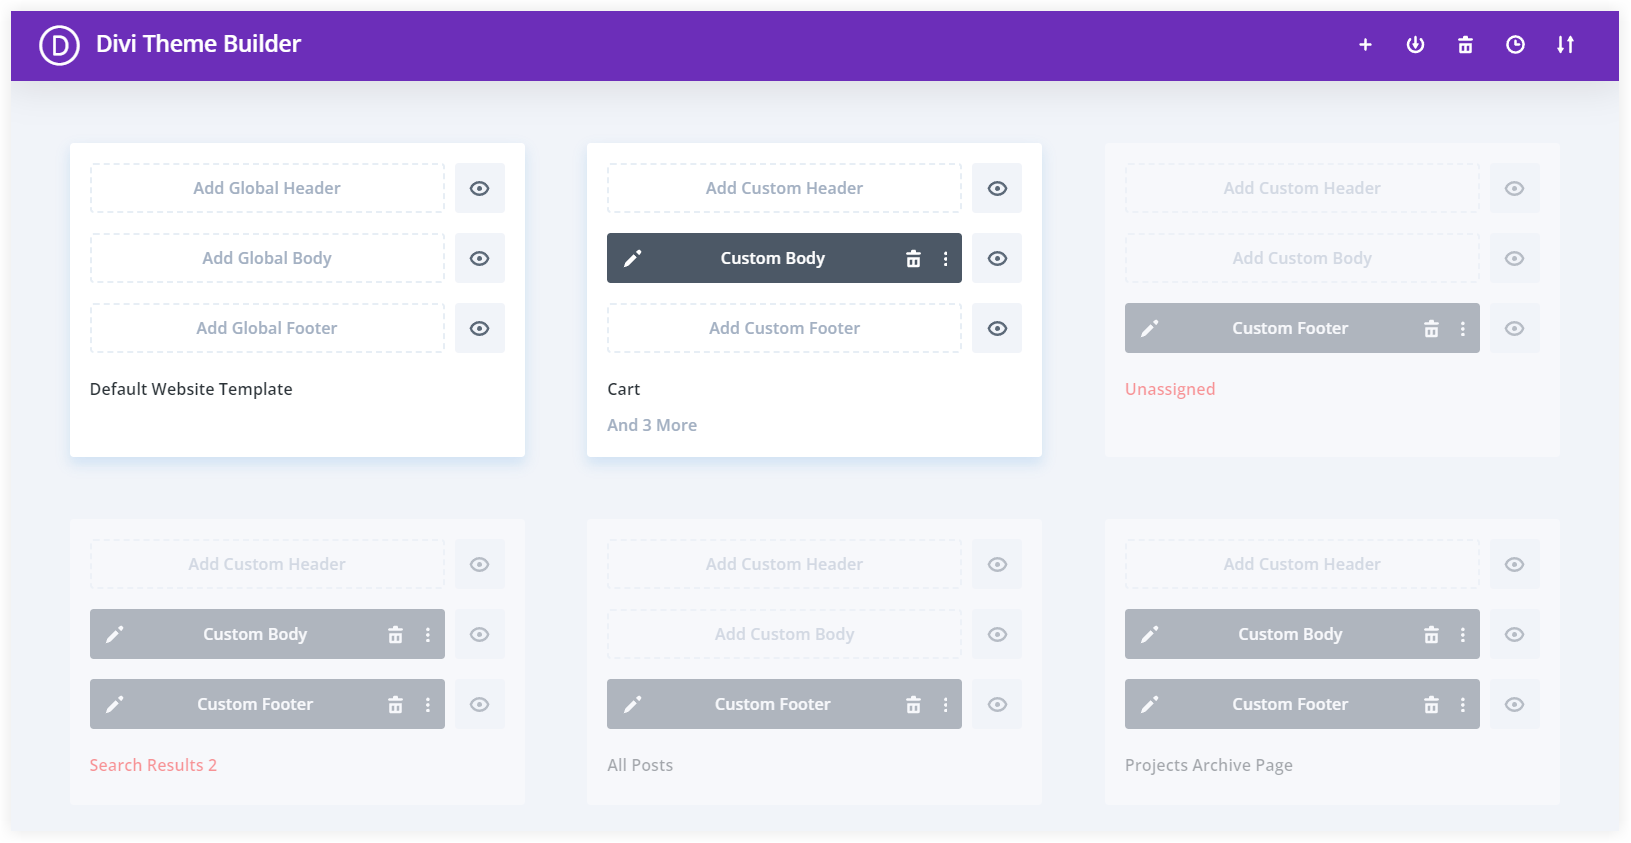1631x843 pixels.
Task: Add Custom Header to Unassigned template
Action: [1302, 188]
